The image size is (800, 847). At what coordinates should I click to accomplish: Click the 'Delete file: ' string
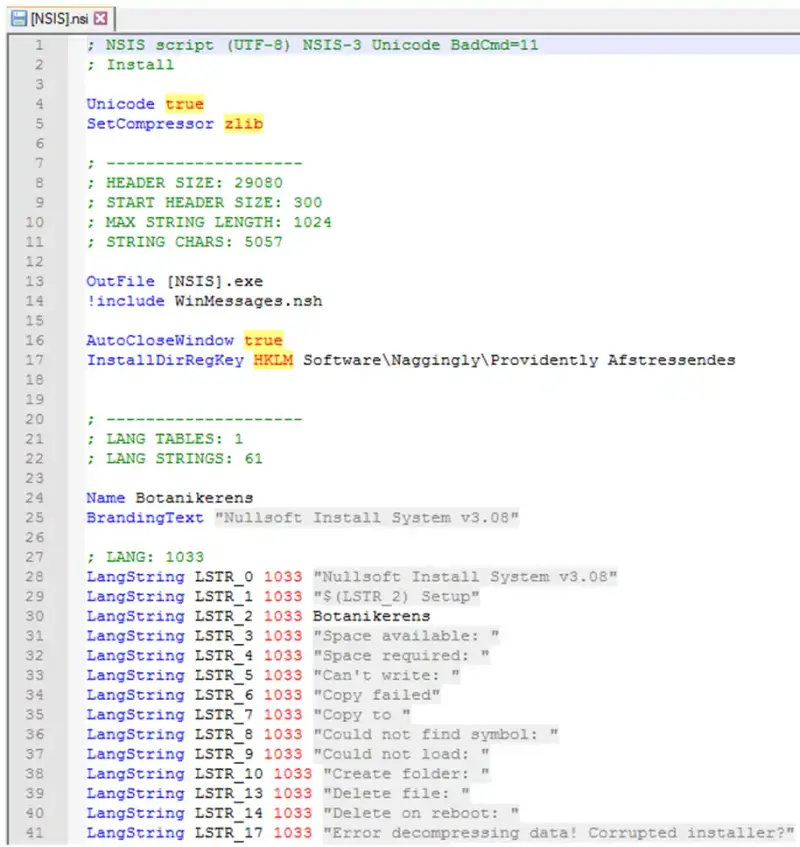click(396, 794)
